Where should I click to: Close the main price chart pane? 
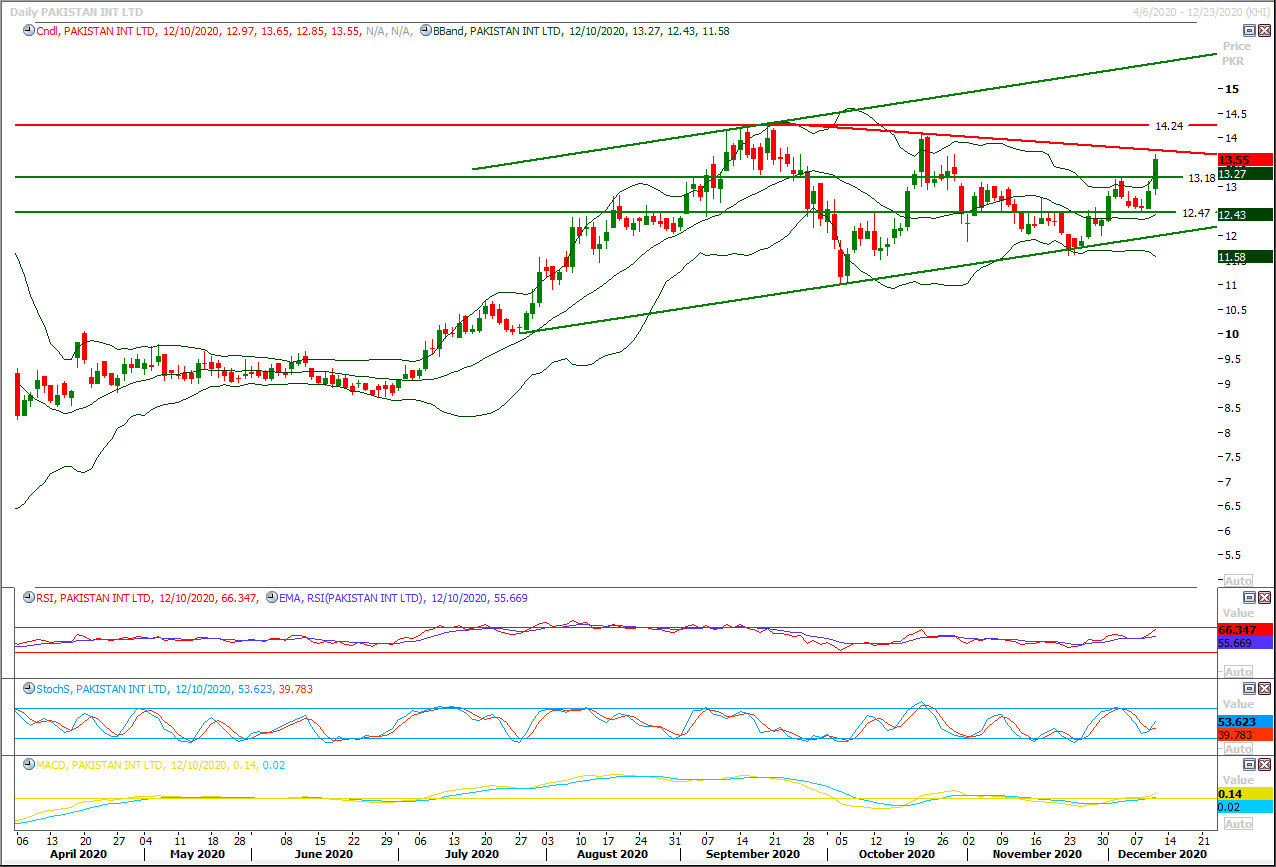coord(1263,31)
